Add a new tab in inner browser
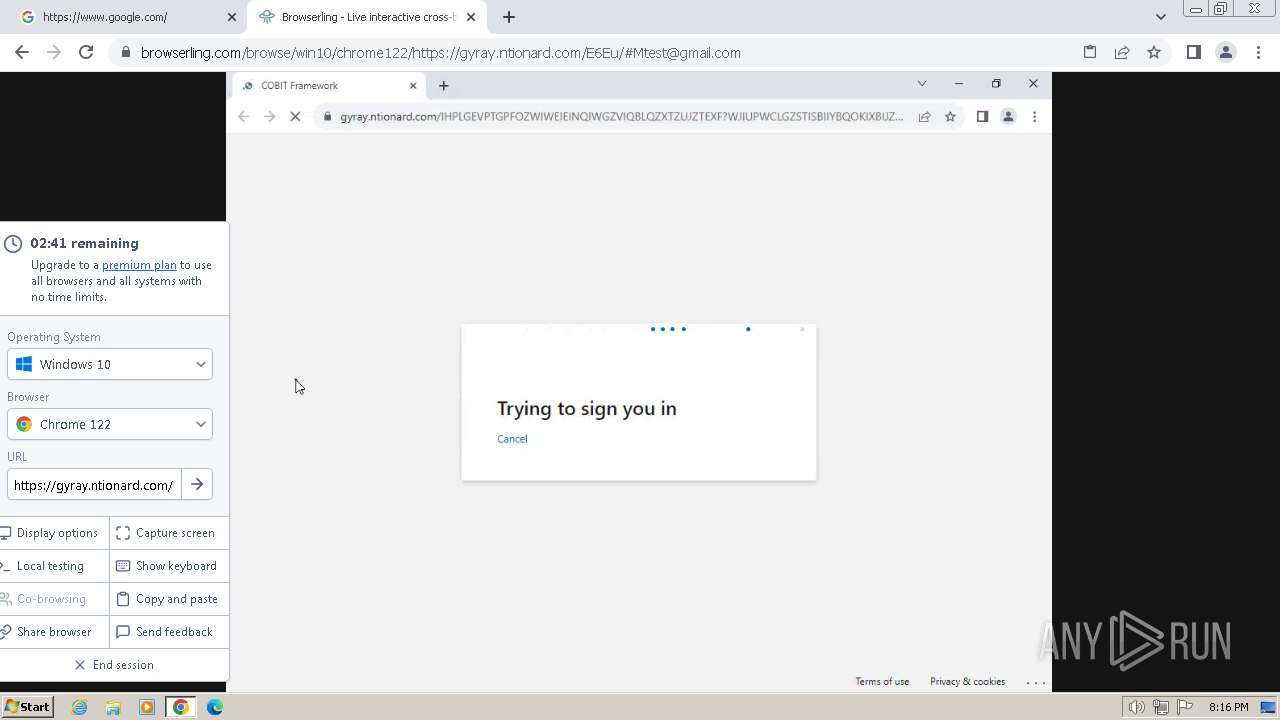 pyautogui.click(x=444, y=85)
